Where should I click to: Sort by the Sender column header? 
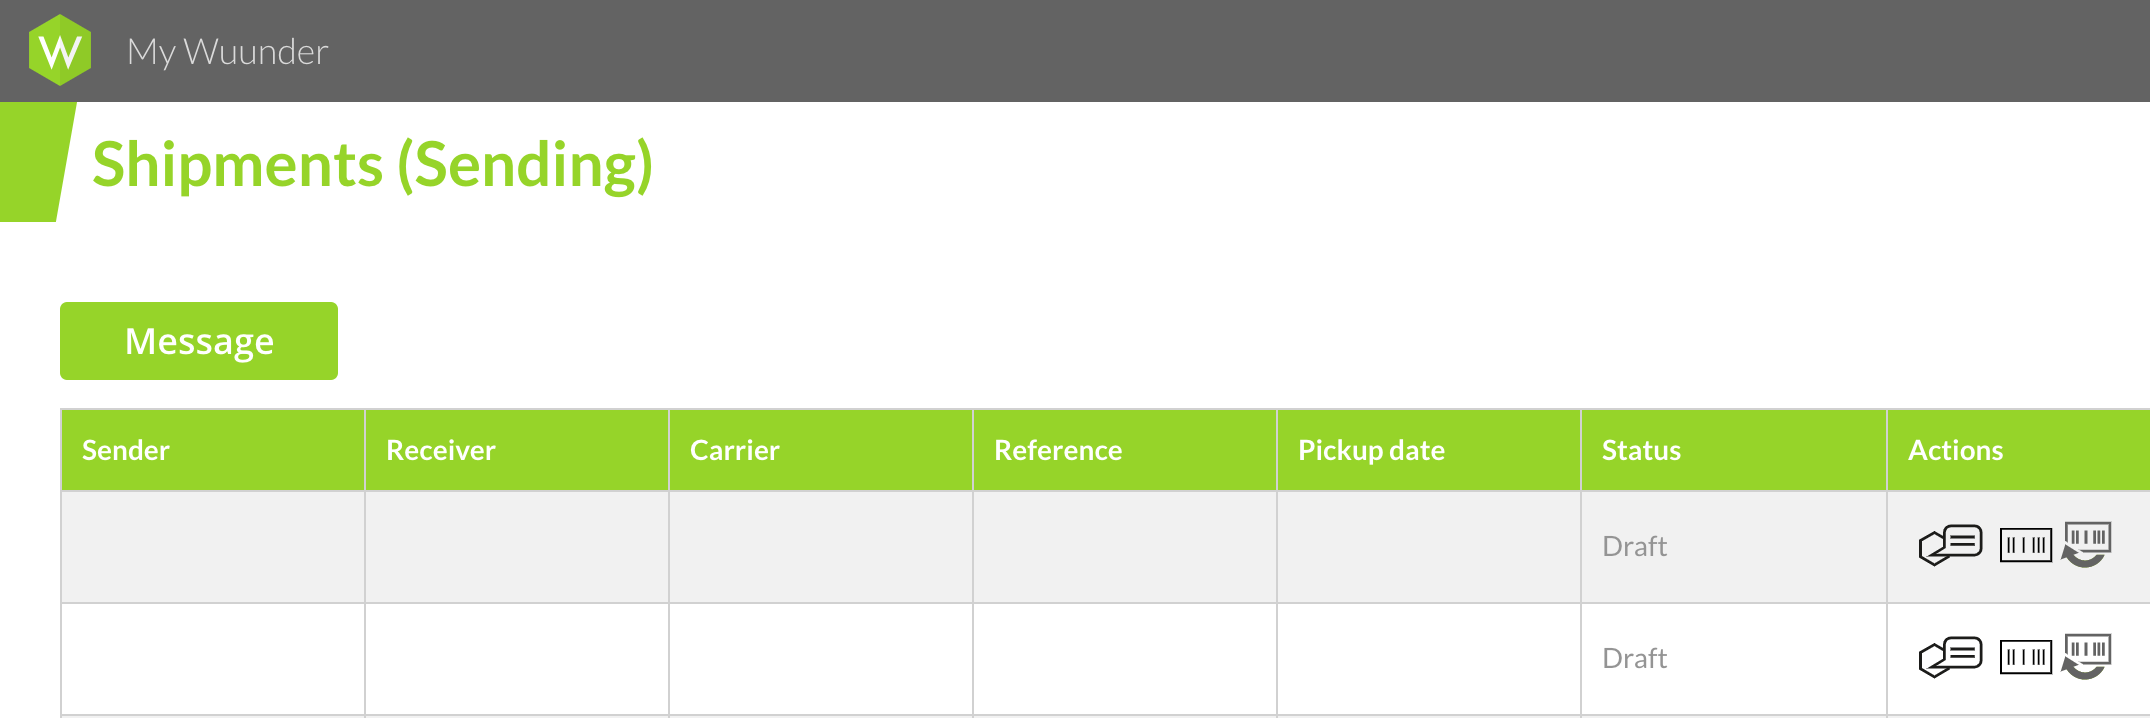(125, 450)
